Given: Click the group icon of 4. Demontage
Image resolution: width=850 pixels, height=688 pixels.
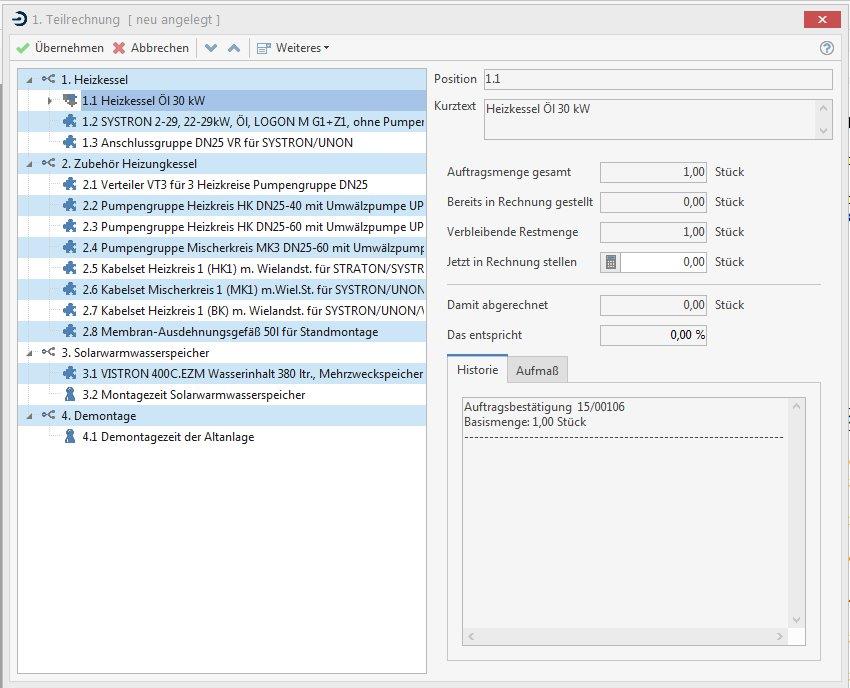Looking at the screenshot, I should click(48, 415).
